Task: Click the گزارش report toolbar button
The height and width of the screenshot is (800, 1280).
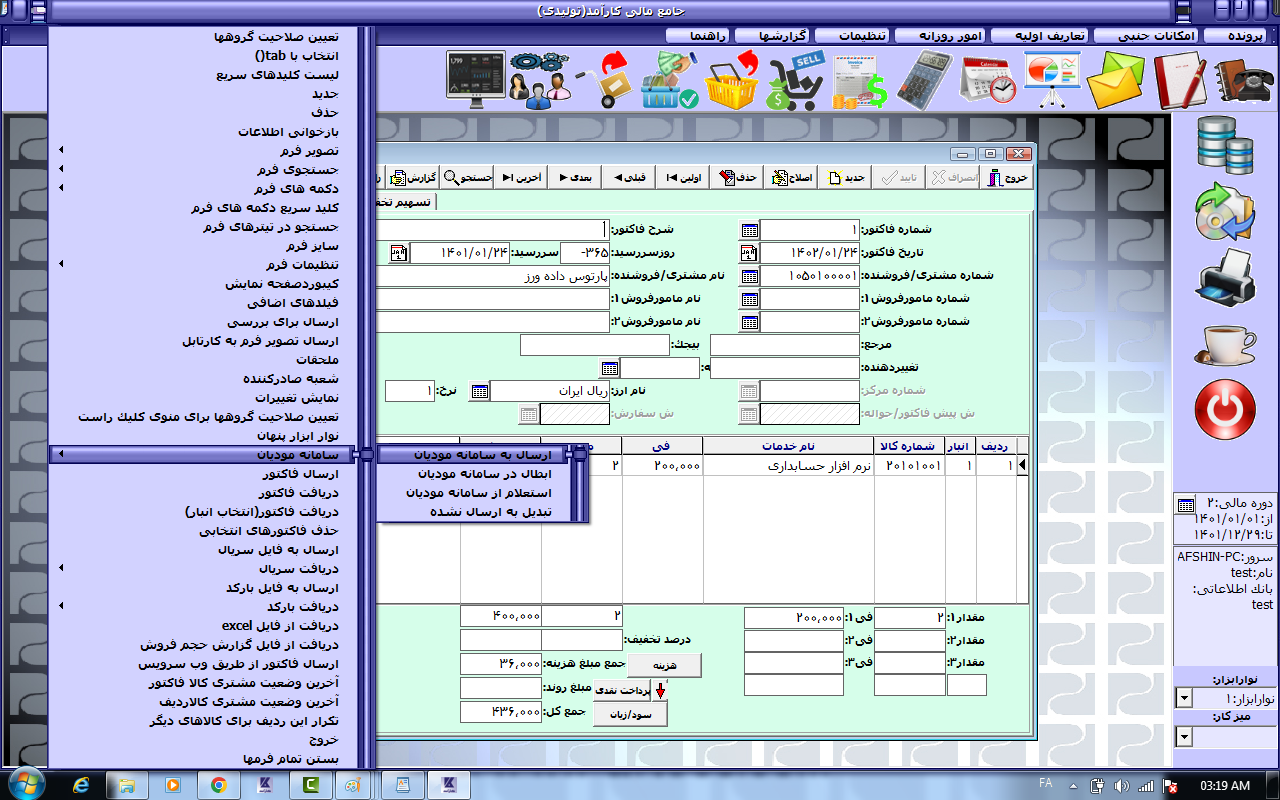Action: coord(414,177)
